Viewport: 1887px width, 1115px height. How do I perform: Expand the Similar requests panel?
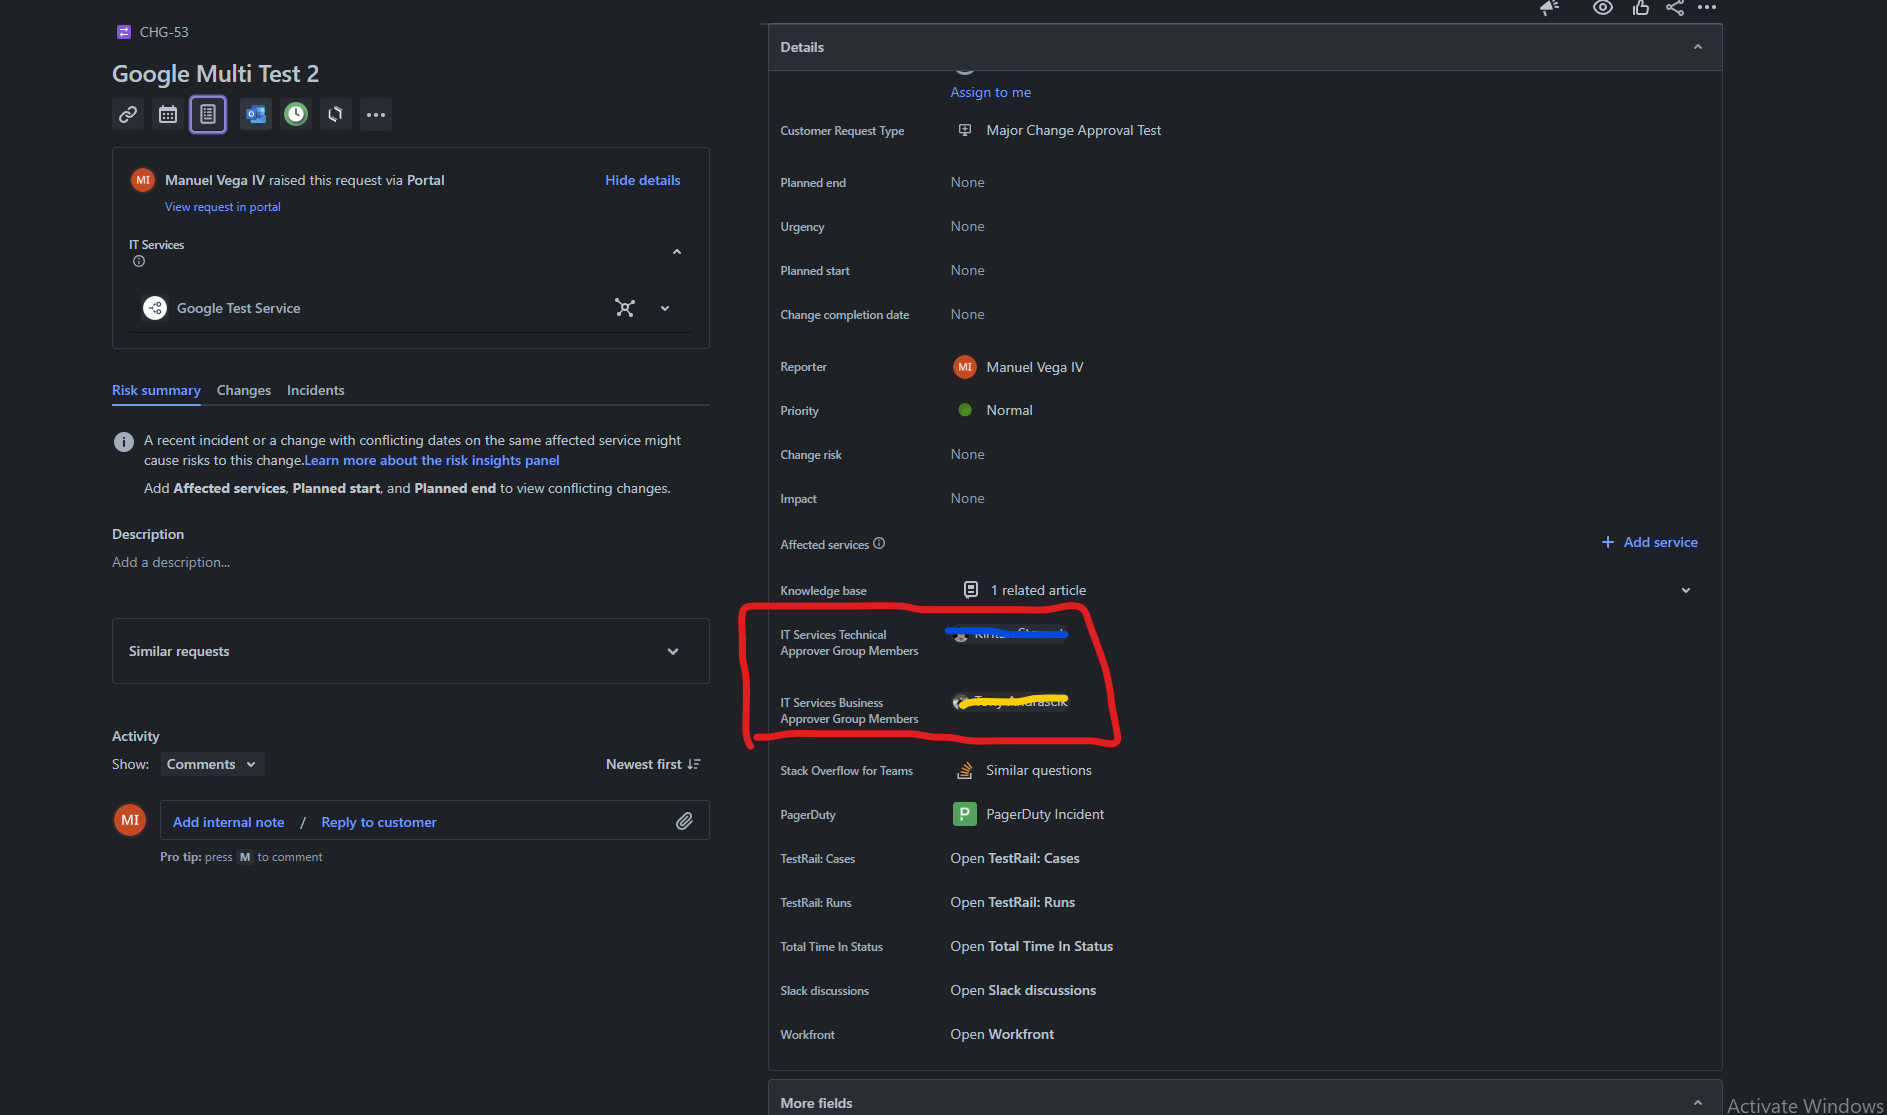[411, 651]
